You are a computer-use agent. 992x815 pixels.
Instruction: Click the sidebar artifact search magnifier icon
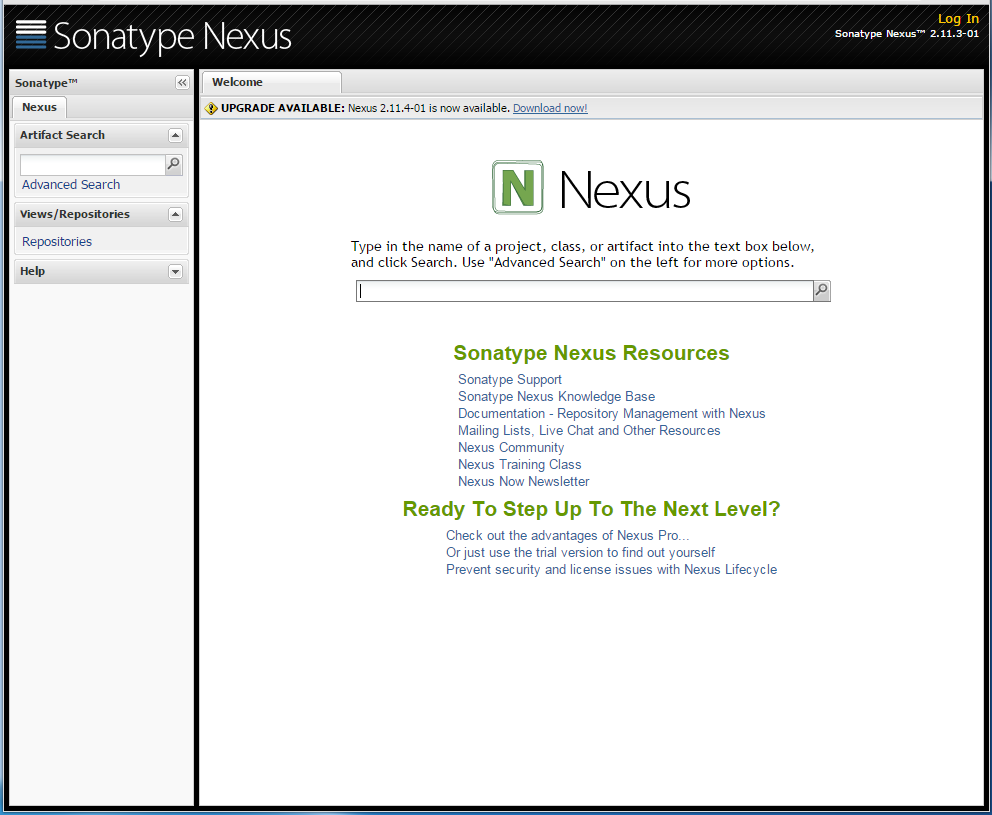coord(174,165)
